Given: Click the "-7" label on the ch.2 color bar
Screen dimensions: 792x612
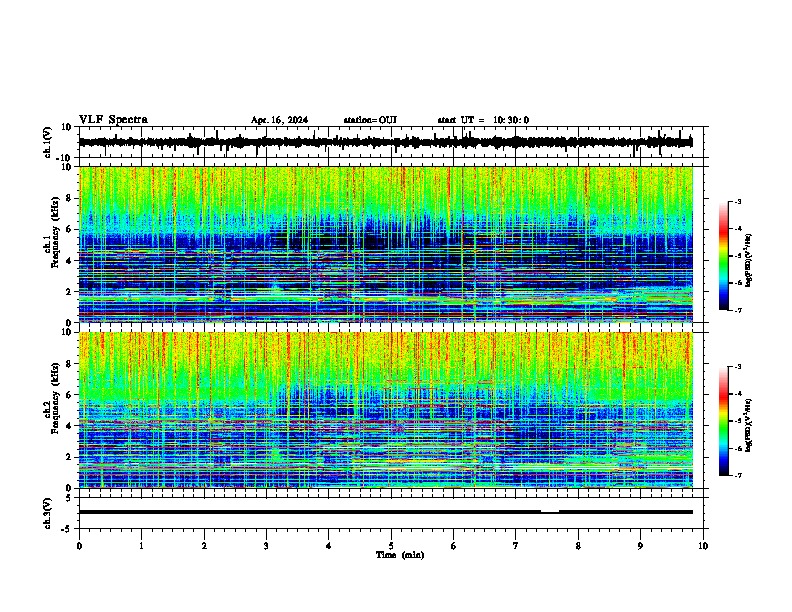Looking at the screenshot, I should point(737,476).
